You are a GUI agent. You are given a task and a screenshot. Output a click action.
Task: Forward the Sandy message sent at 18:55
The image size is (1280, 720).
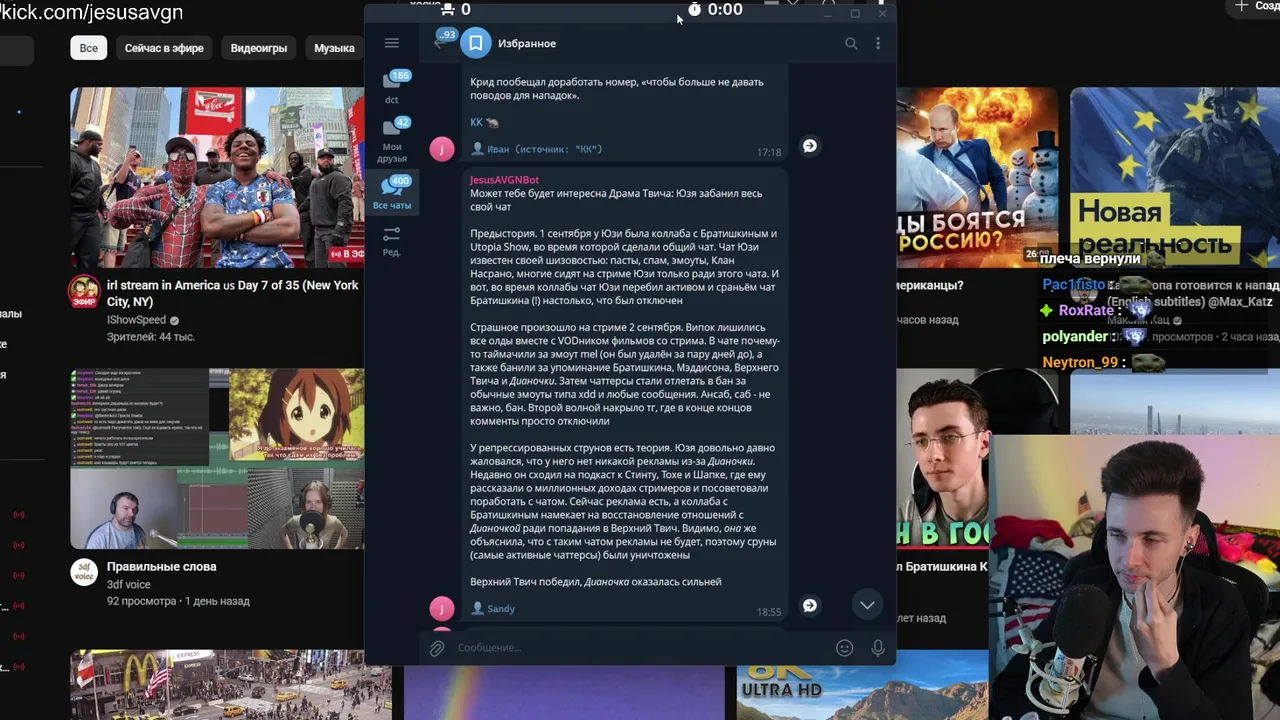810,606
